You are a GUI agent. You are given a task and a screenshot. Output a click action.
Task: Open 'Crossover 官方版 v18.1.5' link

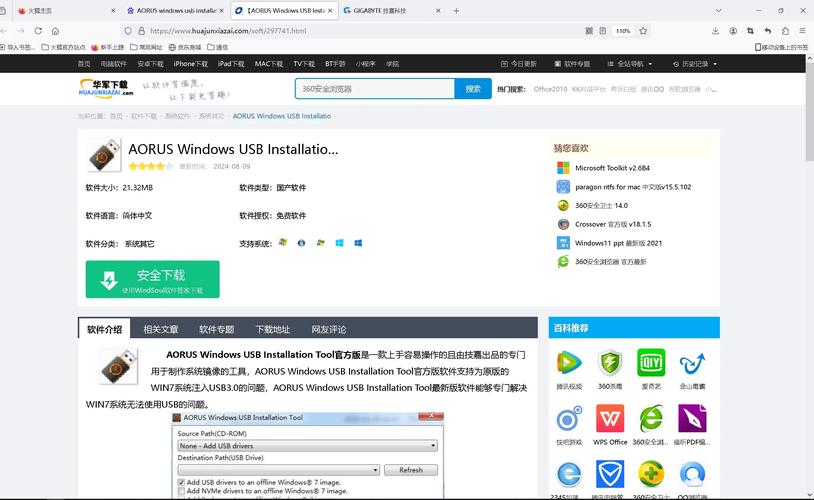(x=613, y=224)
